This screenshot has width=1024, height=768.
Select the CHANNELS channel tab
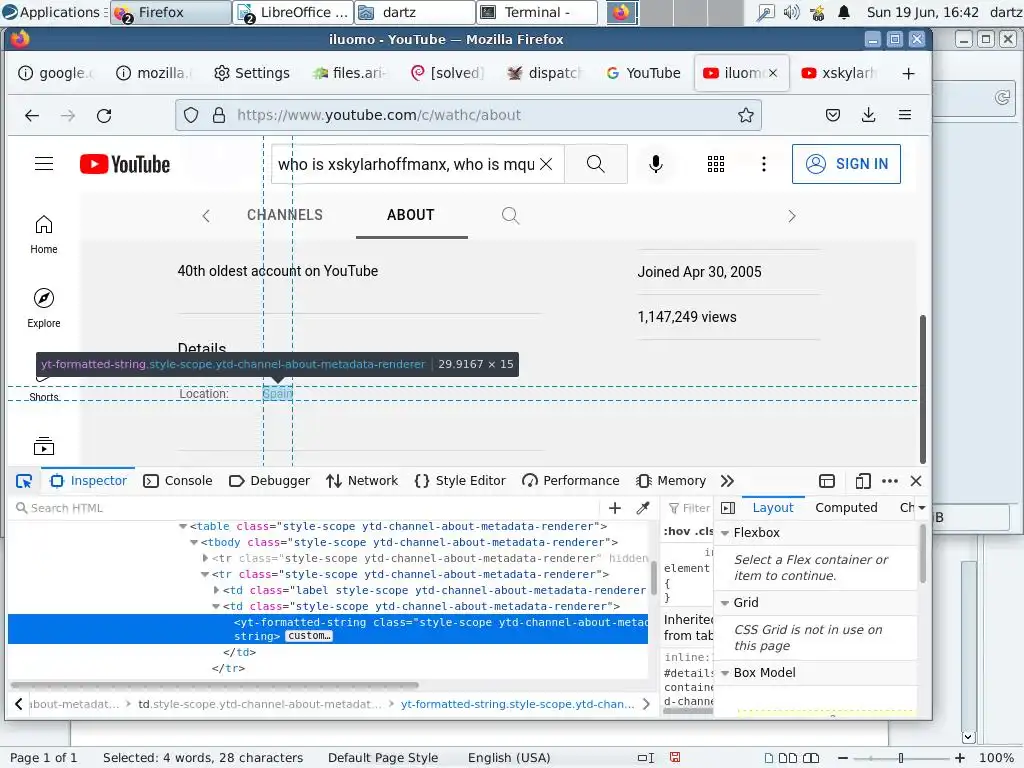pos(285,216)
